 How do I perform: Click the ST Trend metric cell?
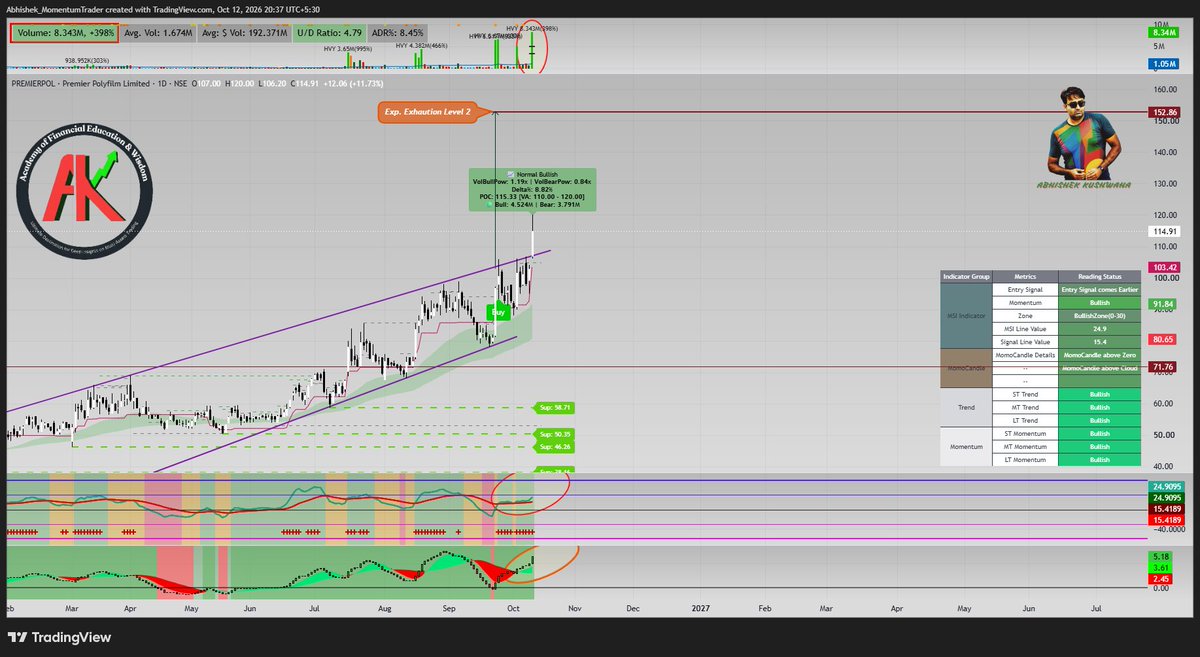[1025, 394]
